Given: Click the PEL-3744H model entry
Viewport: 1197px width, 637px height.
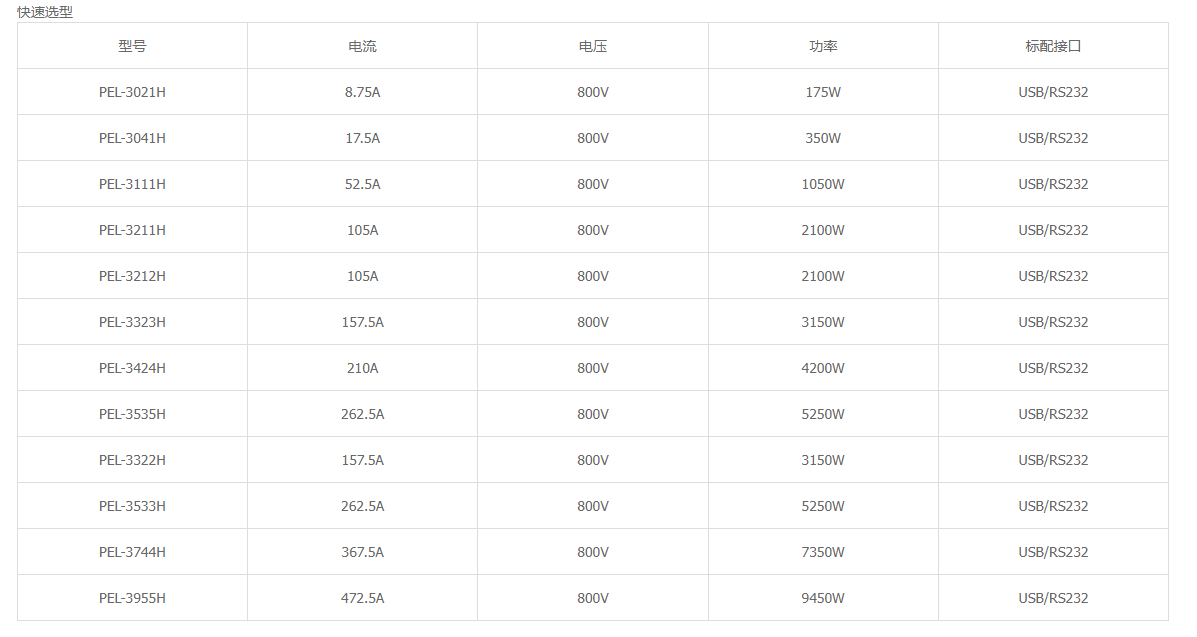Looking at the screenshot, I should coord(132,552).
